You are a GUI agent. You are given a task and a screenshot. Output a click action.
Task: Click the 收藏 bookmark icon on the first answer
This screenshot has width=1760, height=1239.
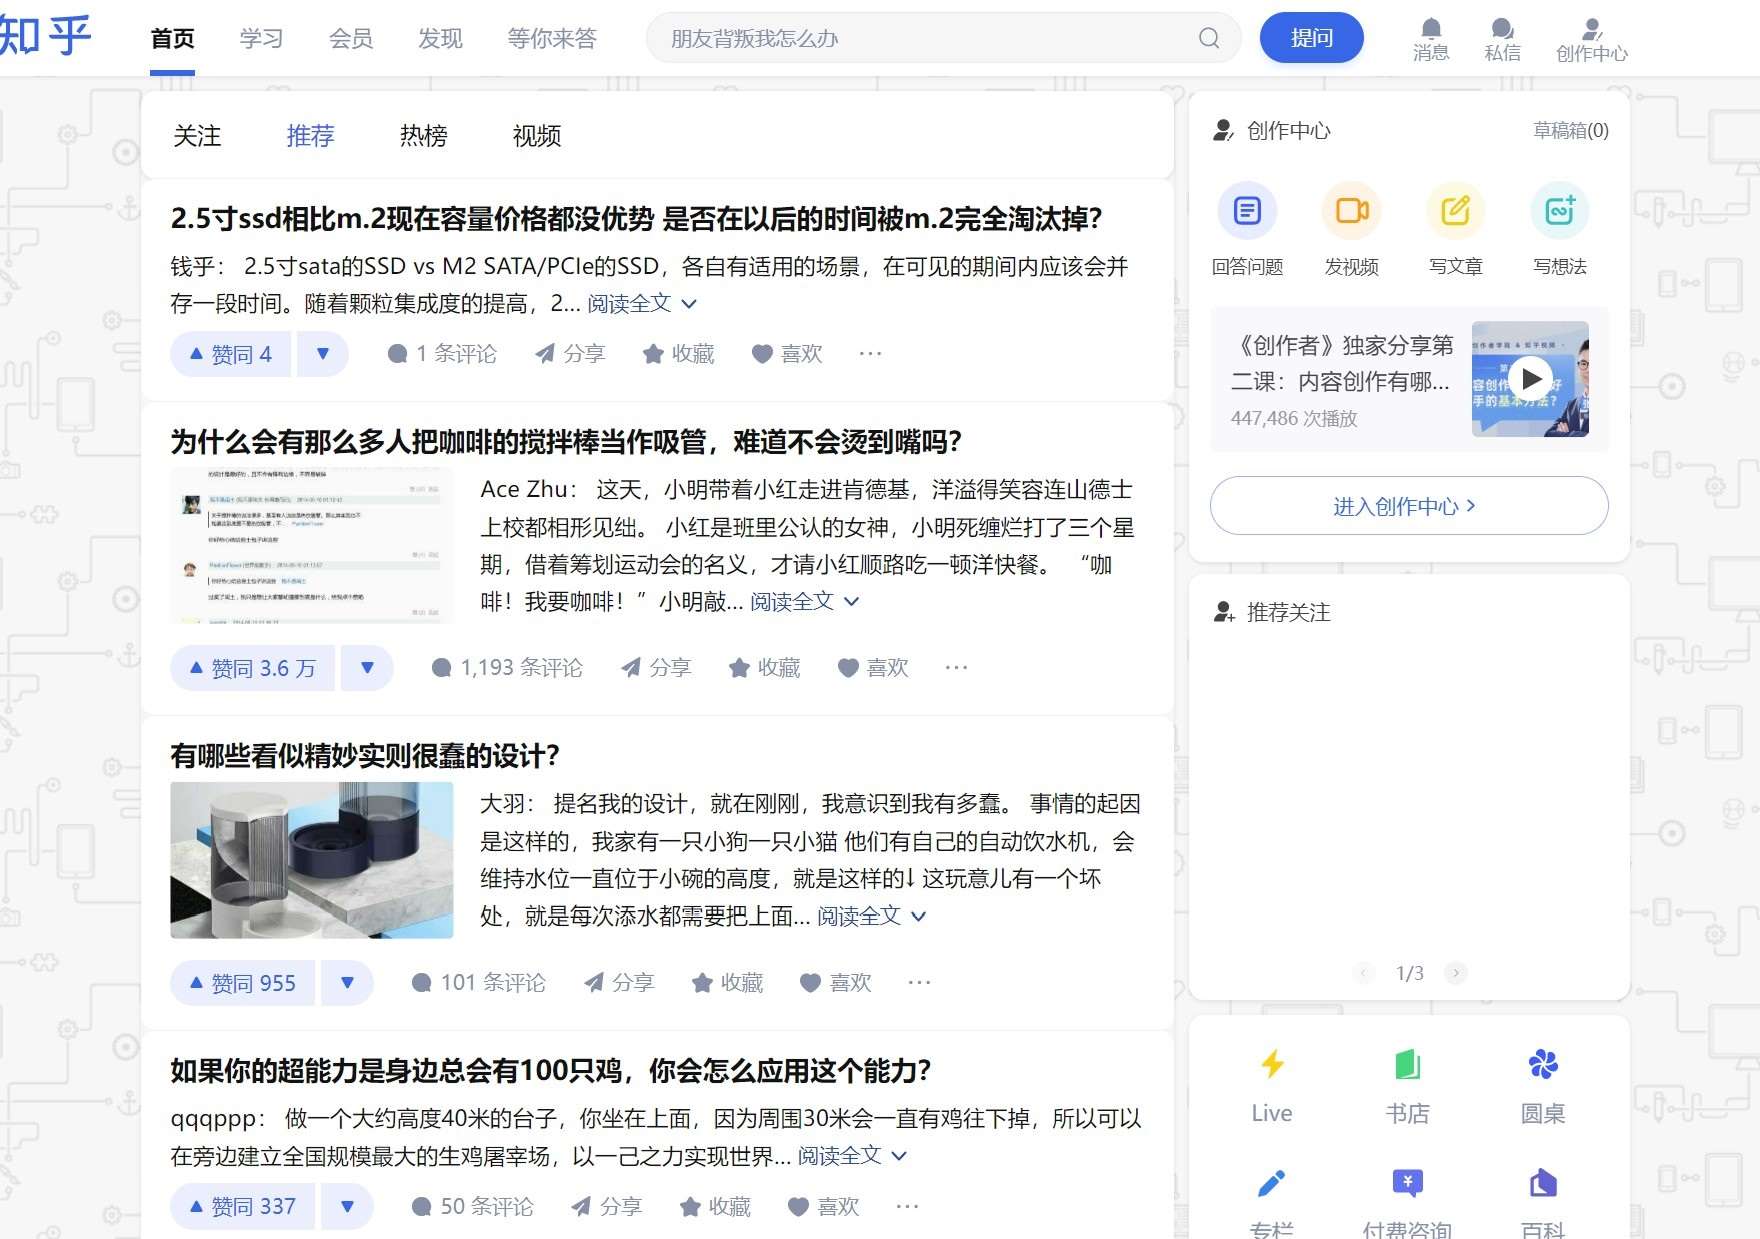[x=654, y=353]
